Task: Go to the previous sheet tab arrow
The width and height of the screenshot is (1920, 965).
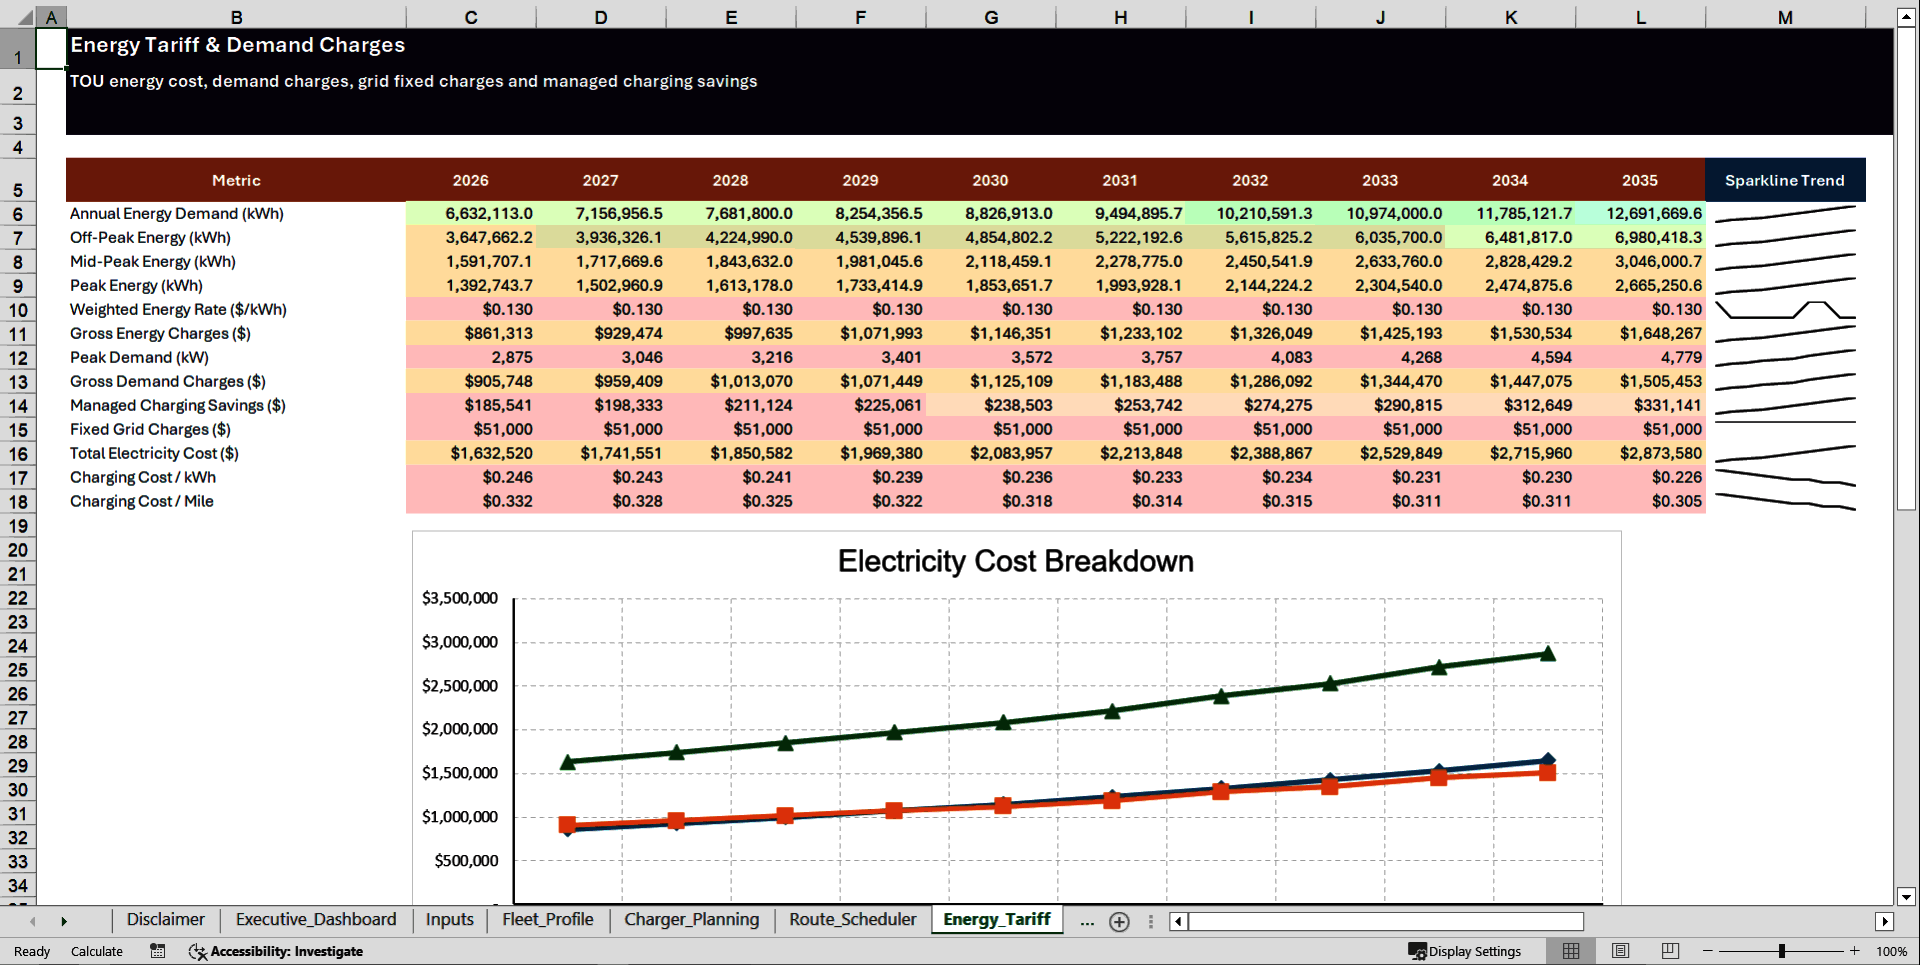Action: (33, 921)
